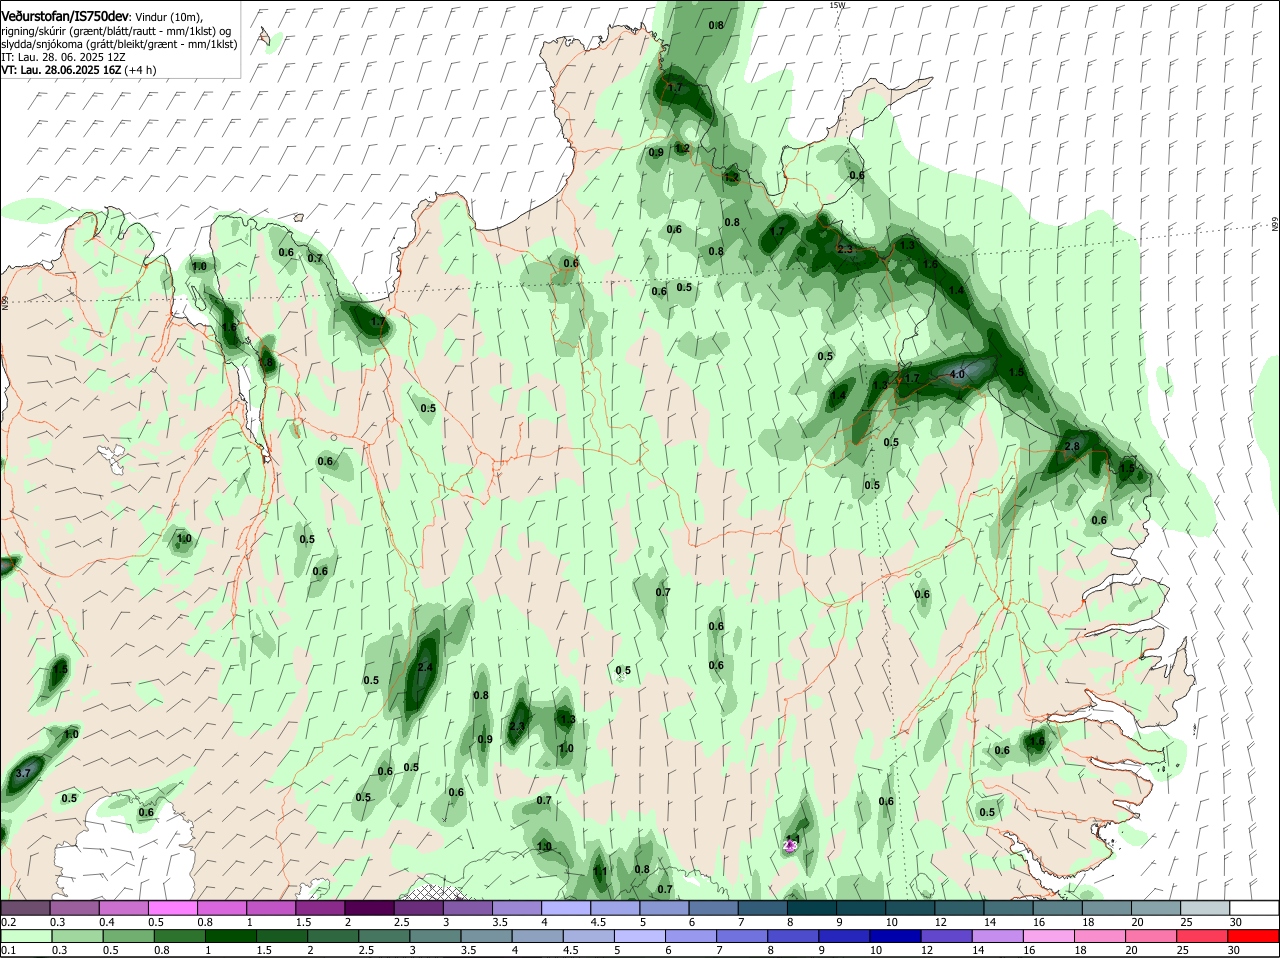The width and height of the screenshot is (1280, 958).
Task: Click the hot pink 20 swatch in the lower legend
Action: point(1150,936)
